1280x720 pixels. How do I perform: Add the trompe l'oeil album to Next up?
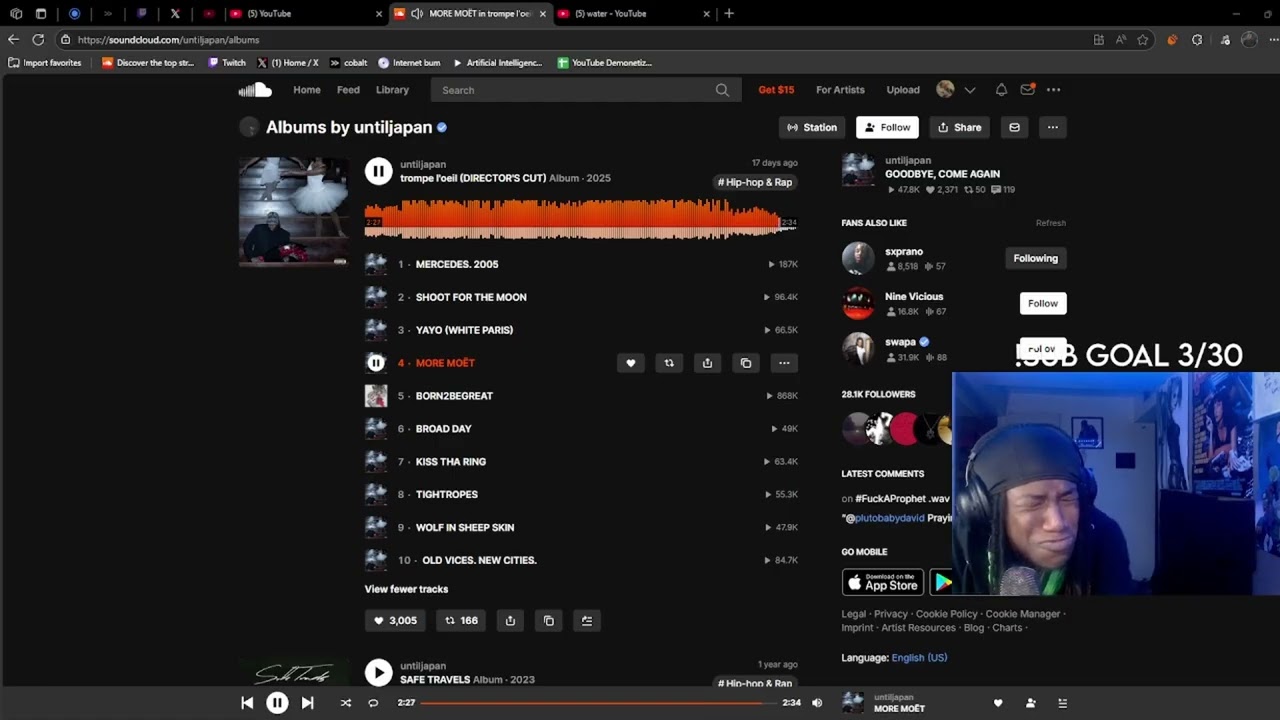[587, 621]
